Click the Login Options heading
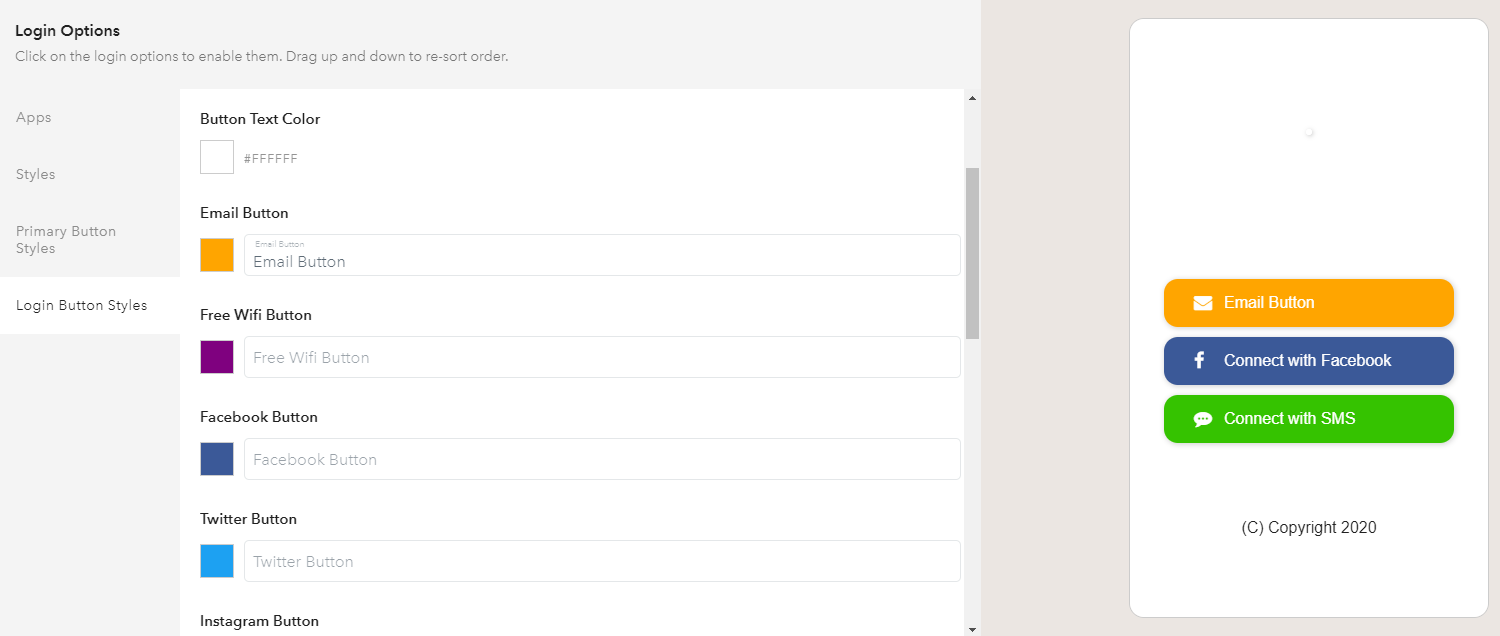 (x=67, y=31)
